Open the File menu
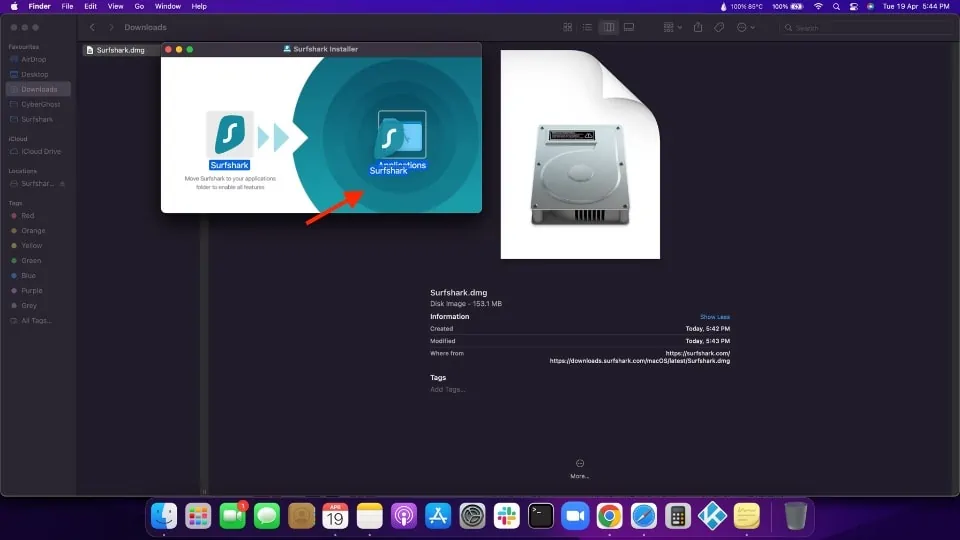This screenshot has width=960, height=540. [67, 7]
